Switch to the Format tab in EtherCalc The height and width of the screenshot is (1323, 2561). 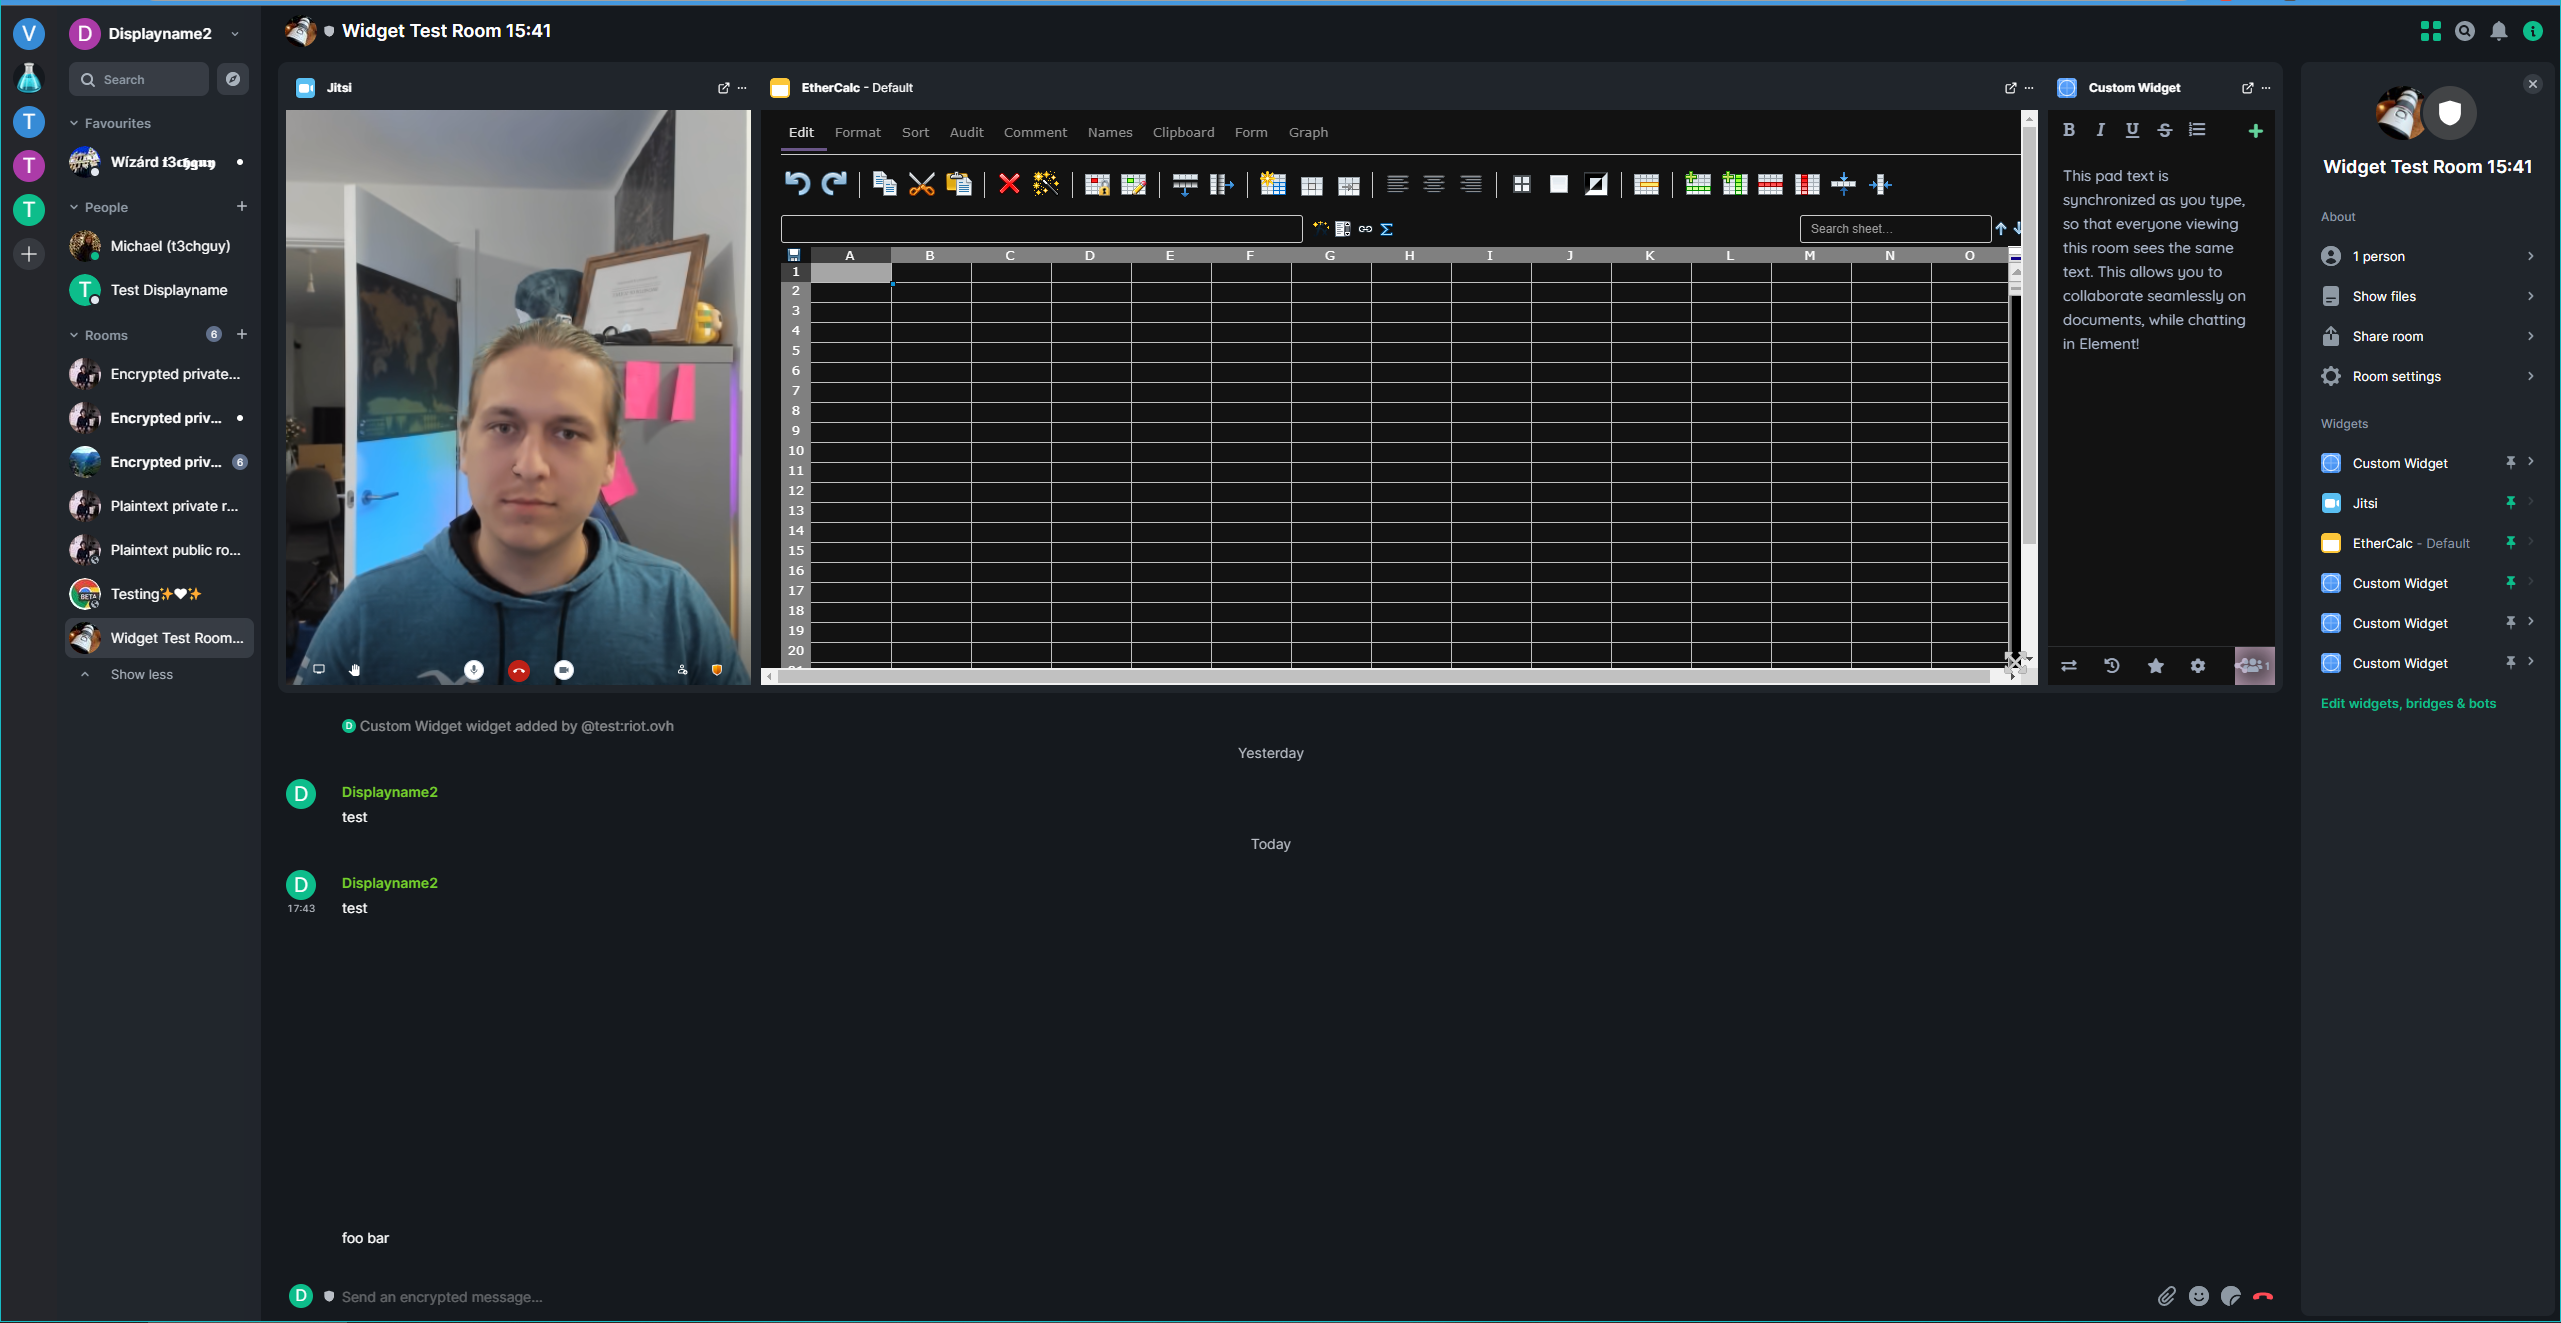[857, 132]
